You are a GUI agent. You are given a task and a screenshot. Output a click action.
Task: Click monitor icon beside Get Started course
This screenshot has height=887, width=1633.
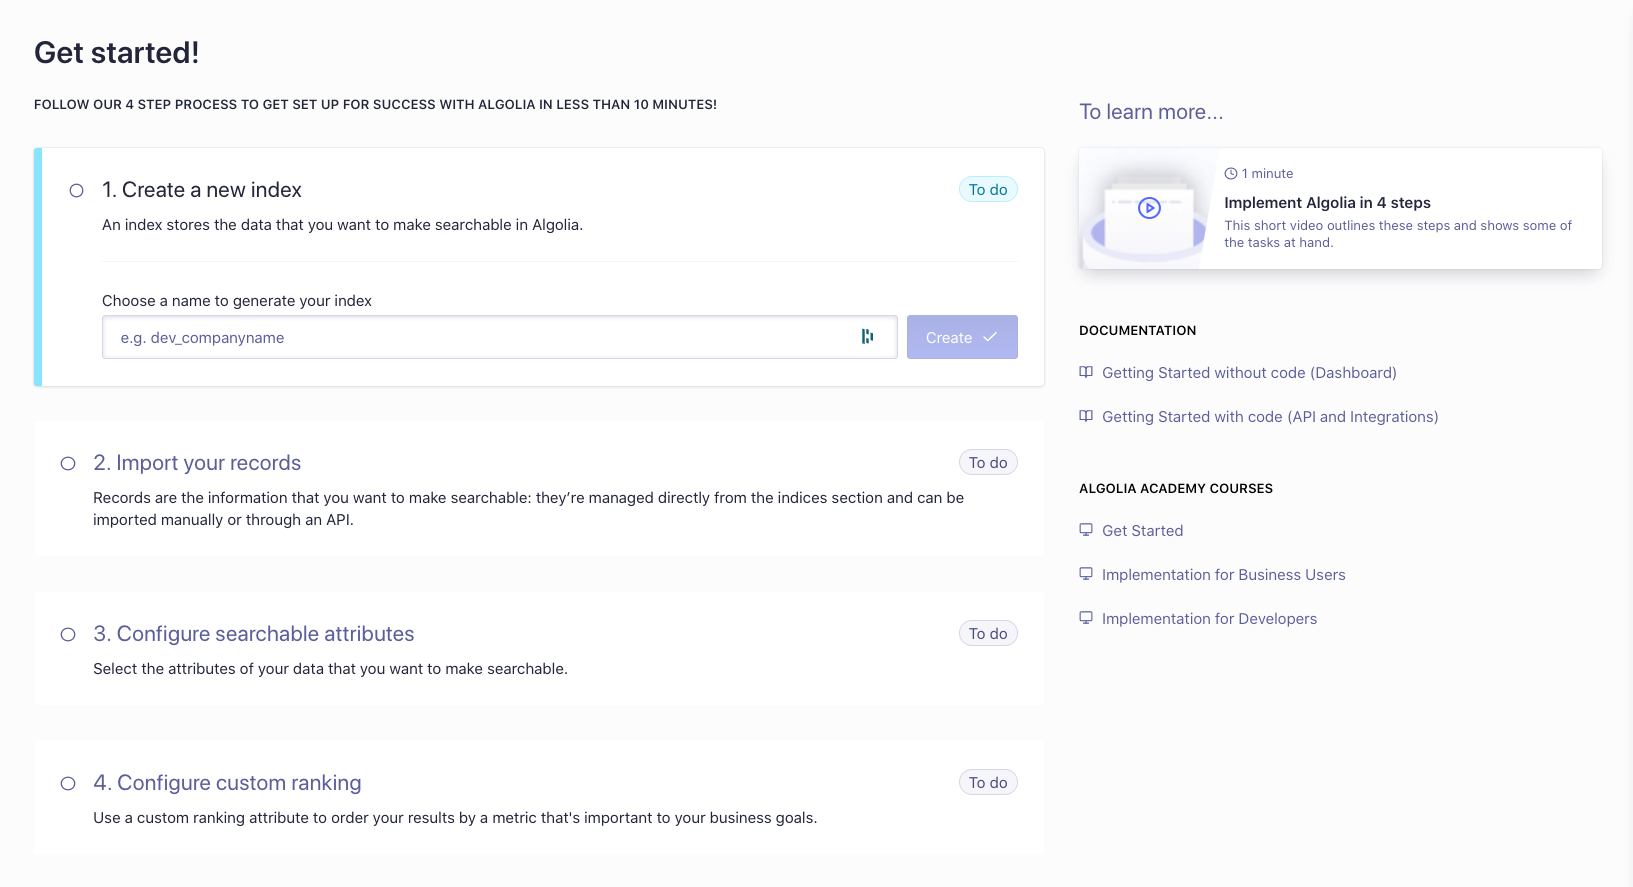[x=1086, y=530]
